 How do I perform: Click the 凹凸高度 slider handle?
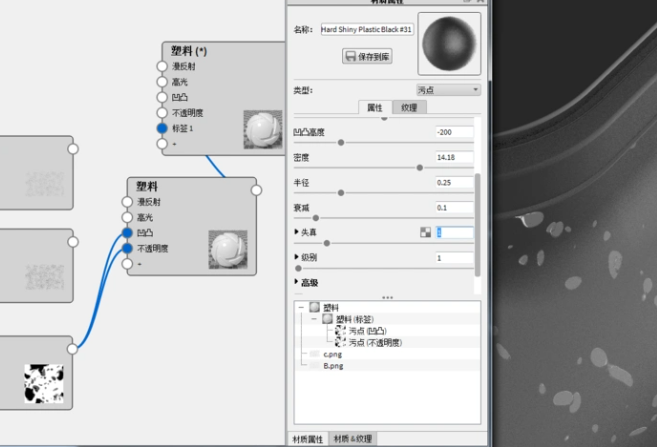pos(341,143)
